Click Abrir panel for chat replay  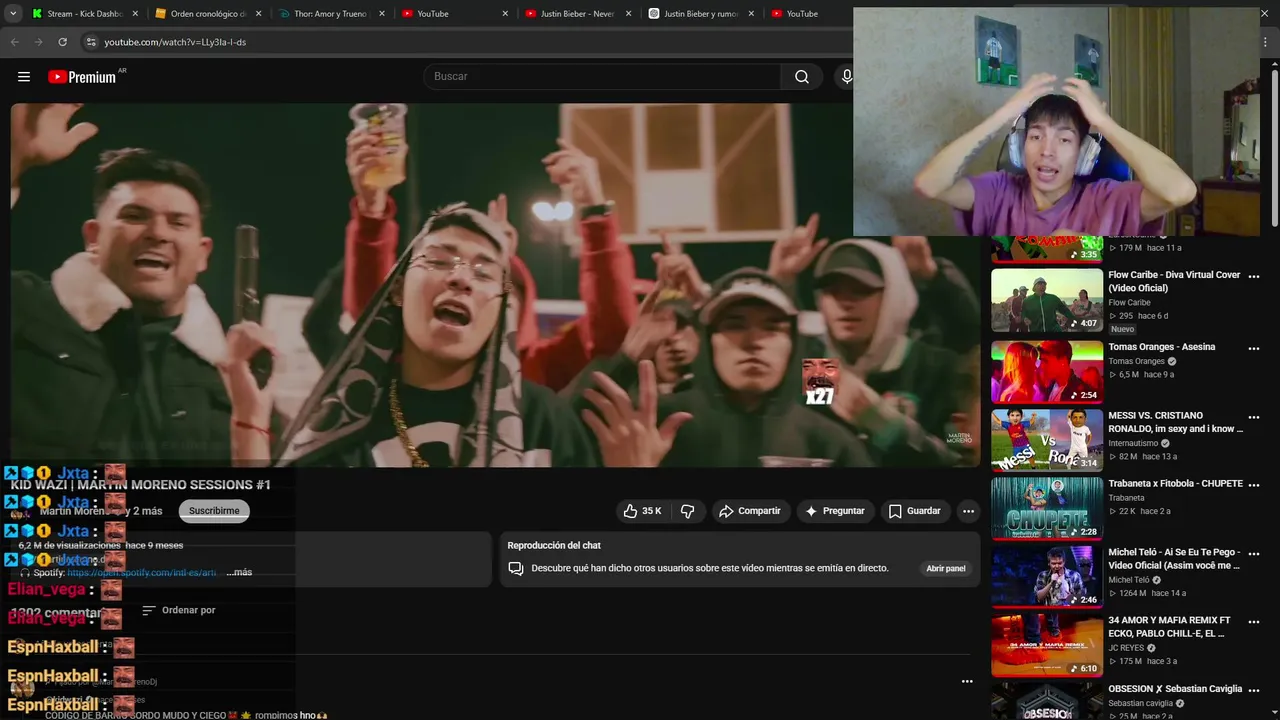[945, 568]
